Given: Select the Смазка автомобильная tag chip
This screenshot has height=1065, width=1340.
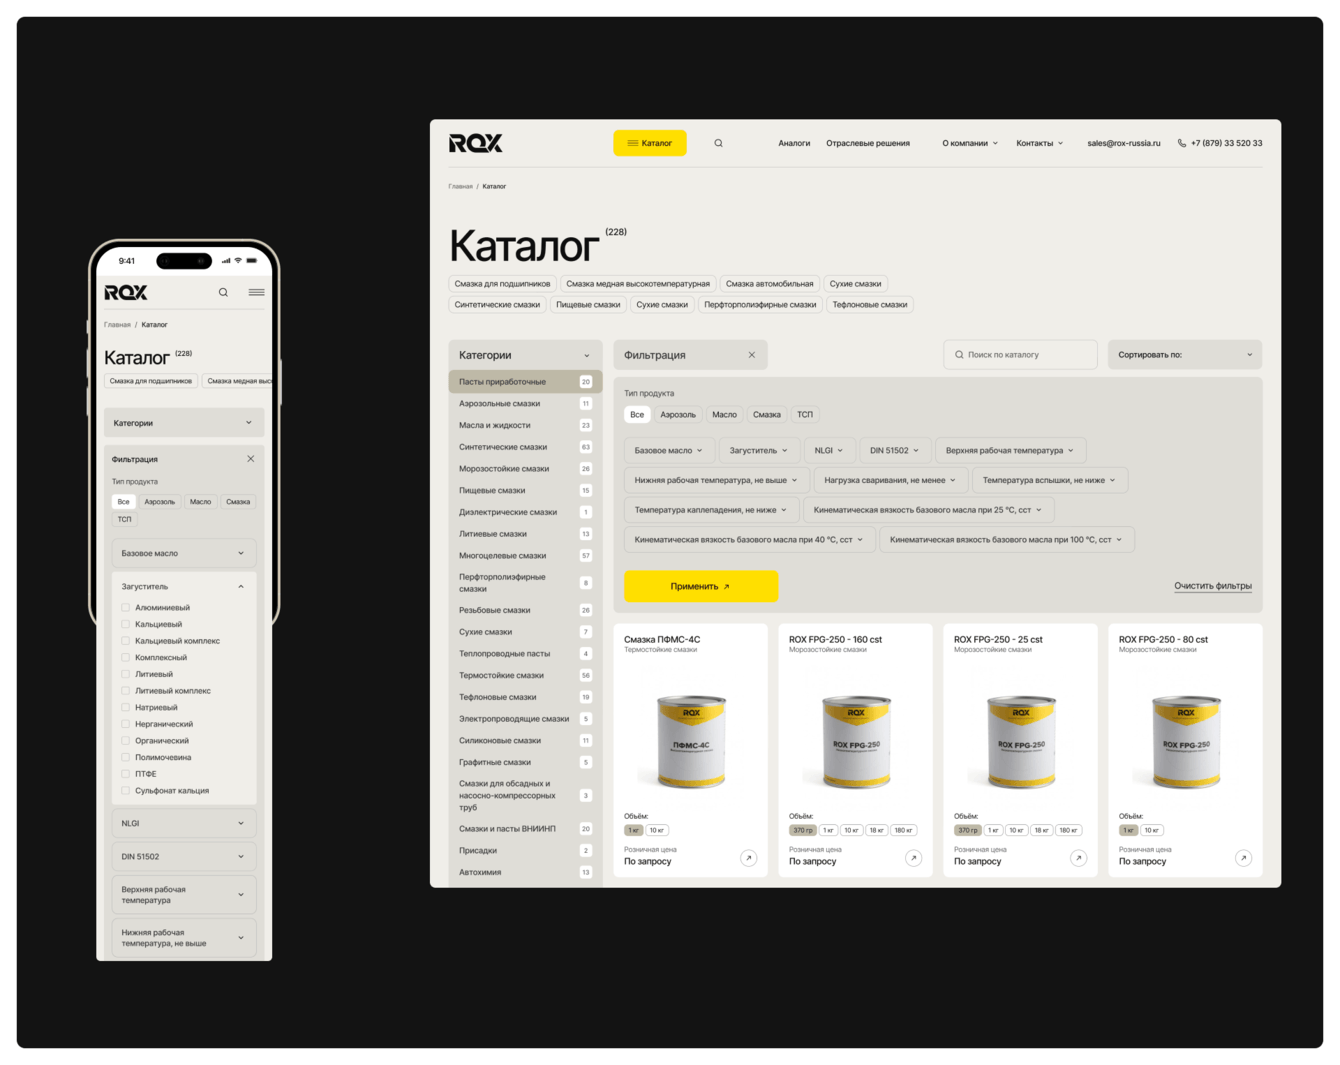Looking at the screenshot, I should point(770,284).
